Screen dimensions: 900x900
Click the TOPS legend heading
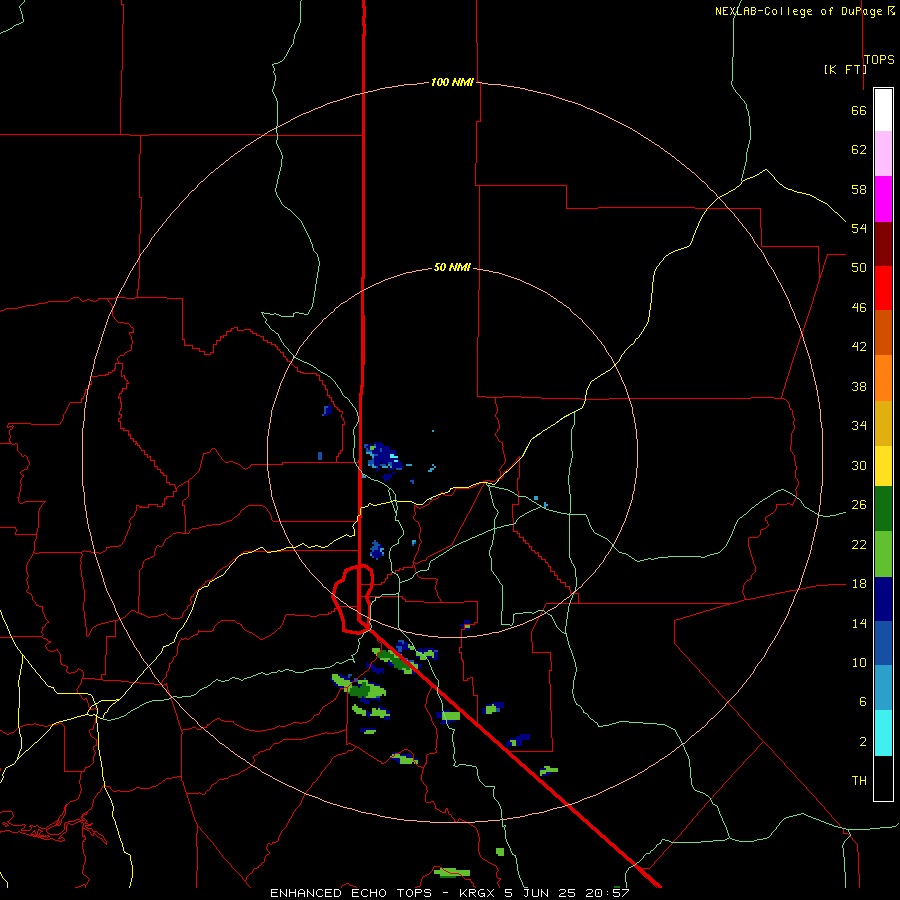[879, 60]
